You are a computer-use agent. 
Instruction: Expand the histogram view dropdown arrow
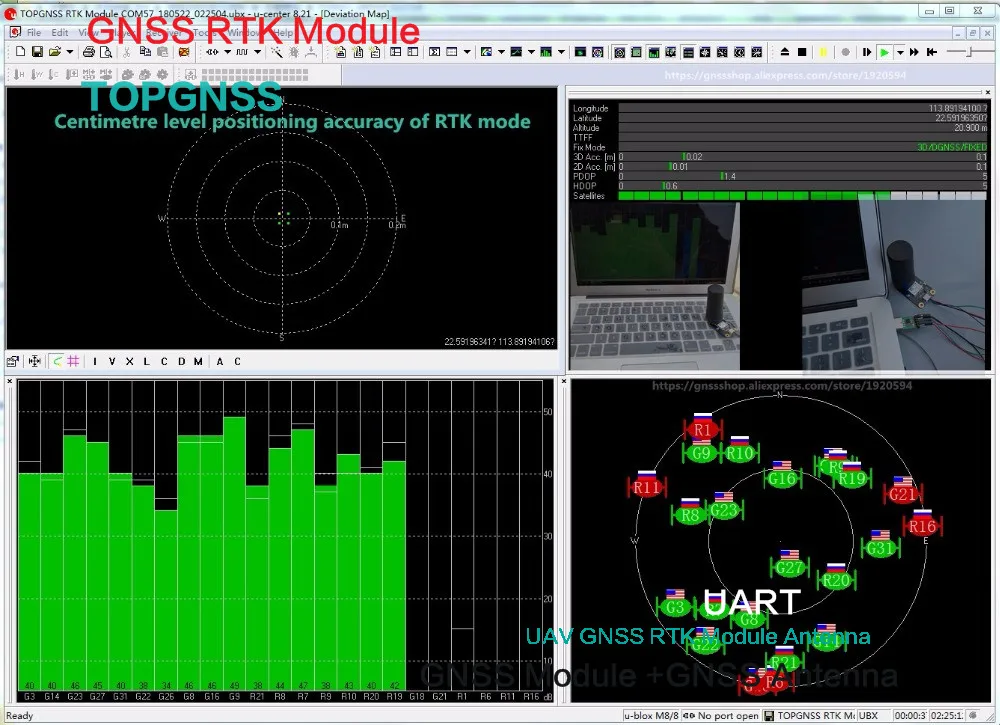tap(561, 52)
